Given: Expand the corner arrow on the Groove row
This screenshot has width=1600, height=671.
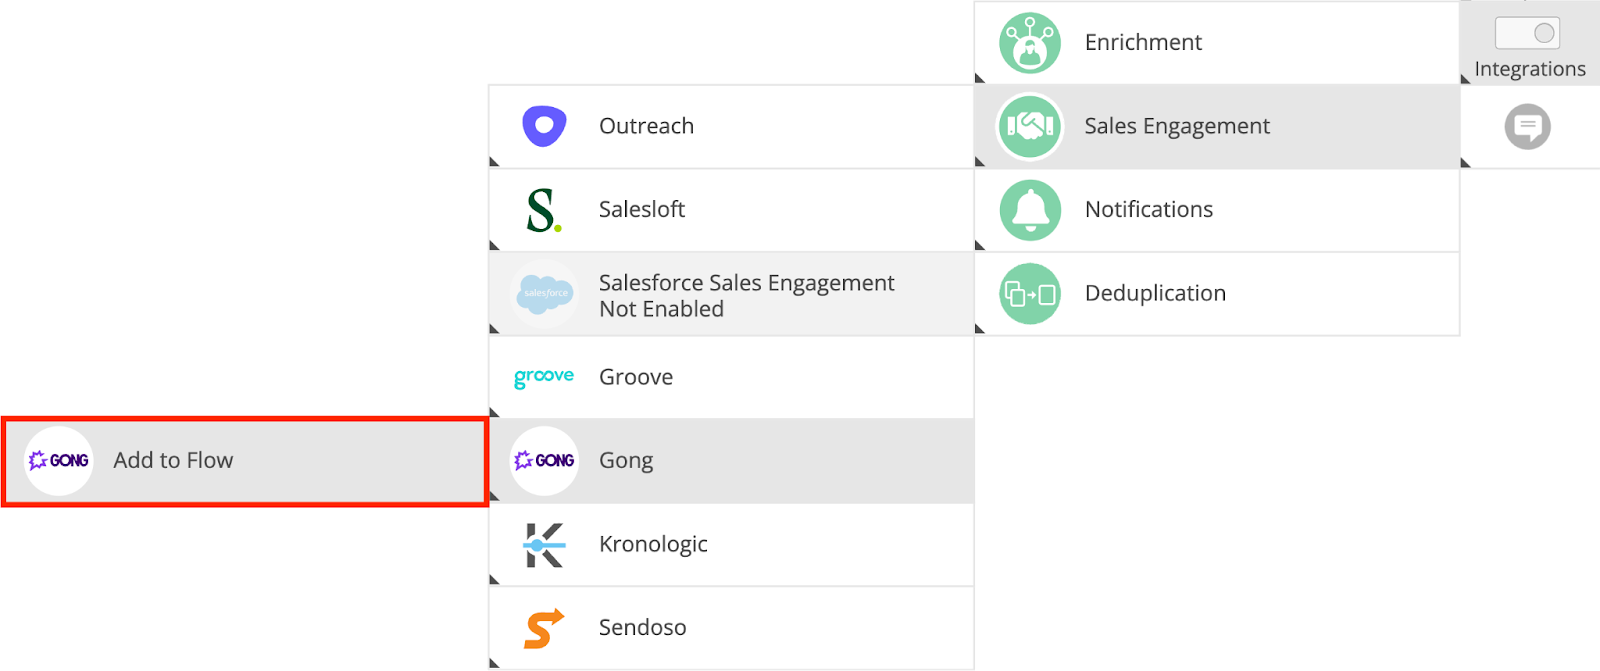Looking at the screenshot, I should pos(493,413).
